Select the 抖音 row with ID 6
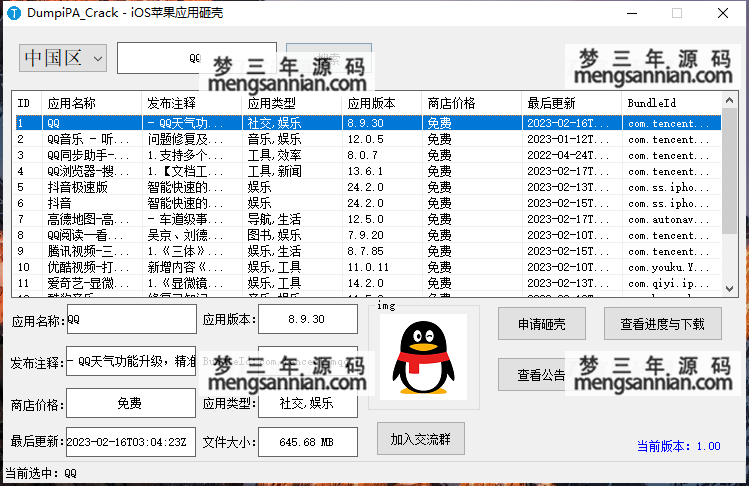The width and height of the screenshot is (749, 486). [368, 203]
